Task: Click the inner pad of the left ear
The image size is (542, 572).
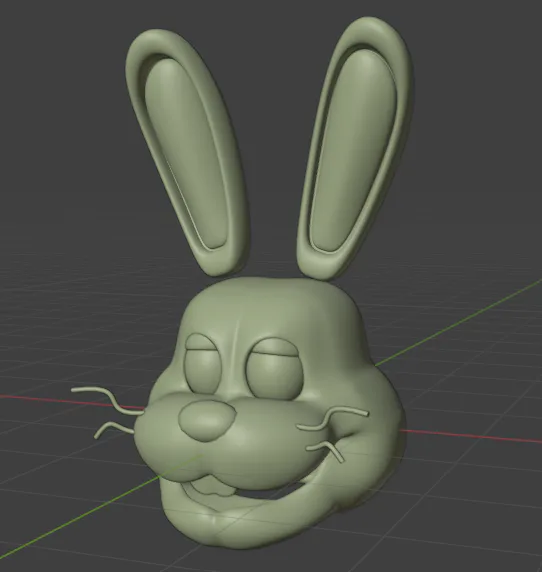Action: [x=186, y=153]
